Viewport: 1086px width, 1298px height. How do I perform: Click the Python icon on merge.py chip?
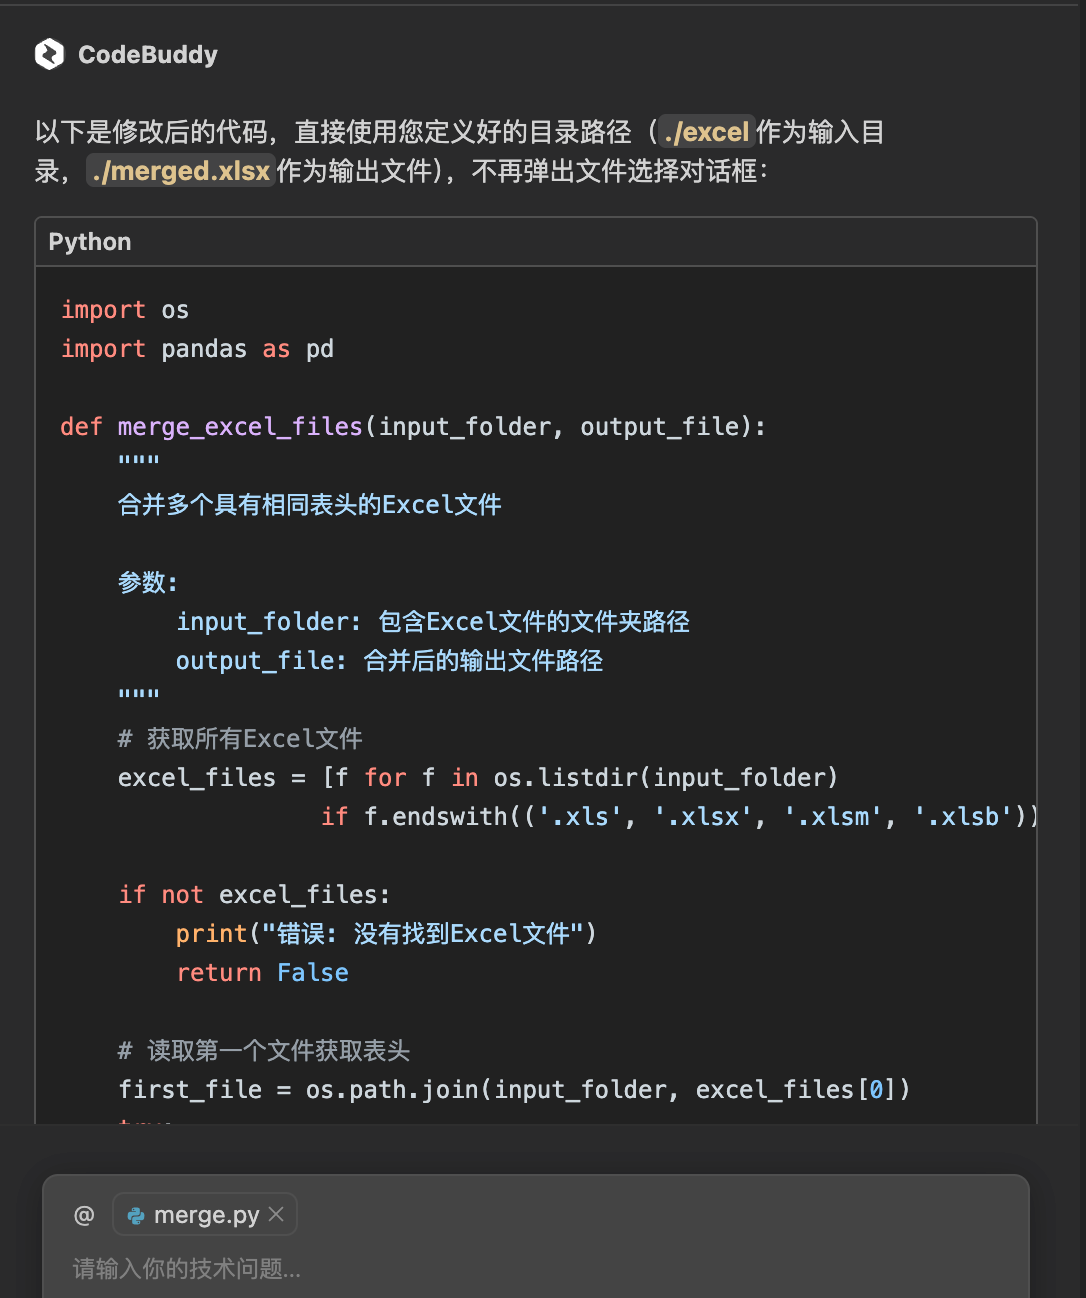tap(134, 1215)
